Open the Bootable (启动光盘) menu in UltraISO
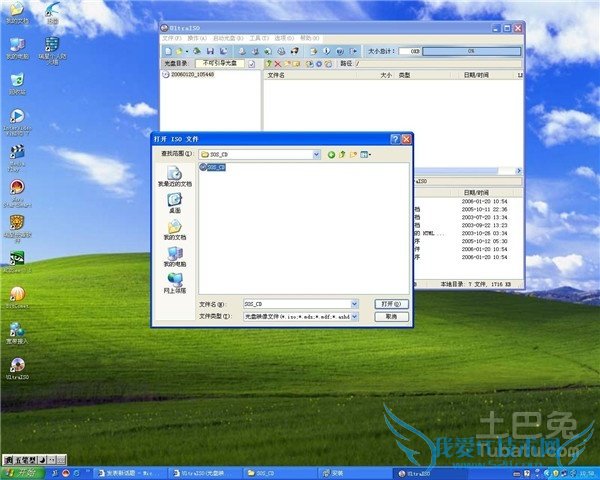The height and width of the screenshot is (480, 600). point(228,38)
